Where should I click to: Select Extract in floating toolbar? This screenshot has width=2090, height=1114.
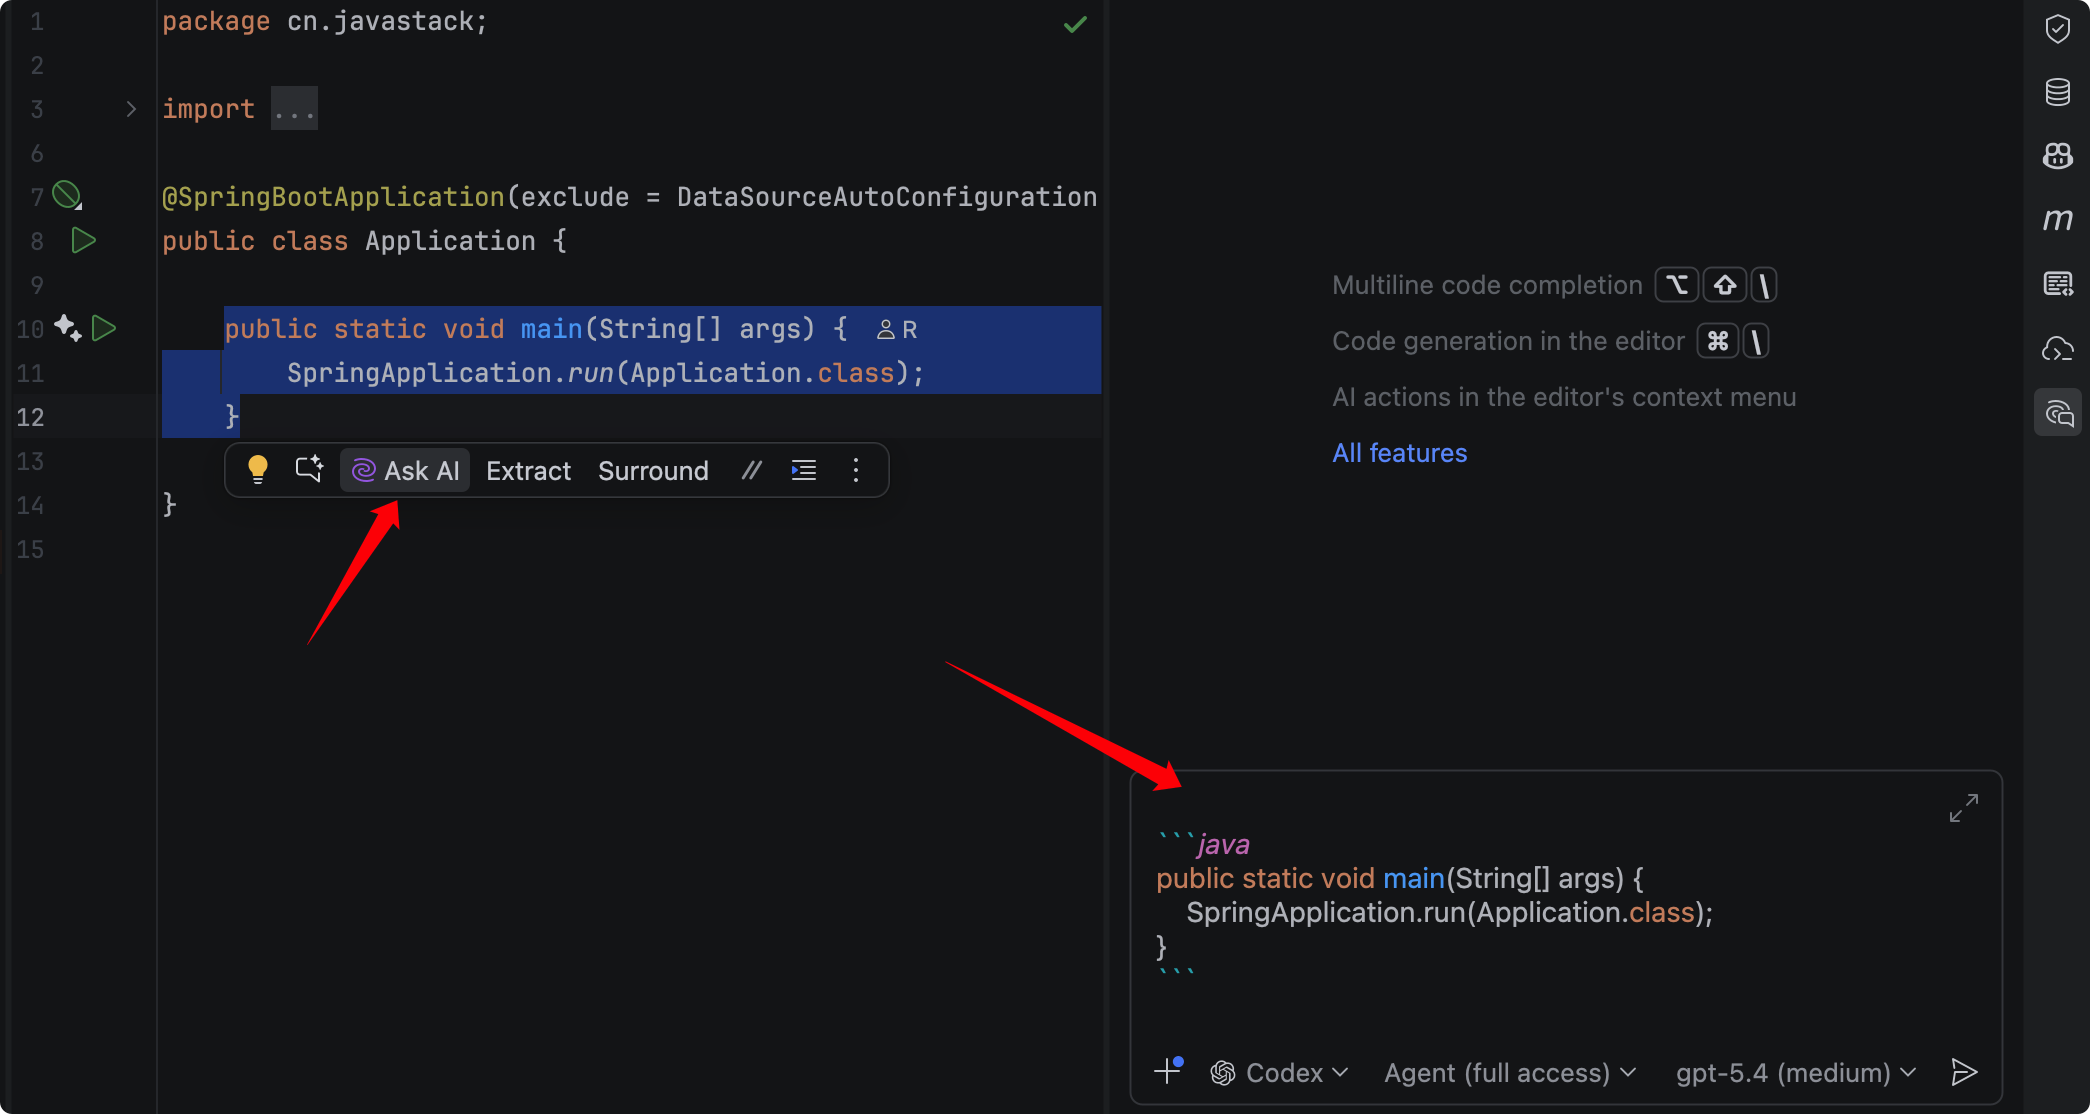pos(528,470)
